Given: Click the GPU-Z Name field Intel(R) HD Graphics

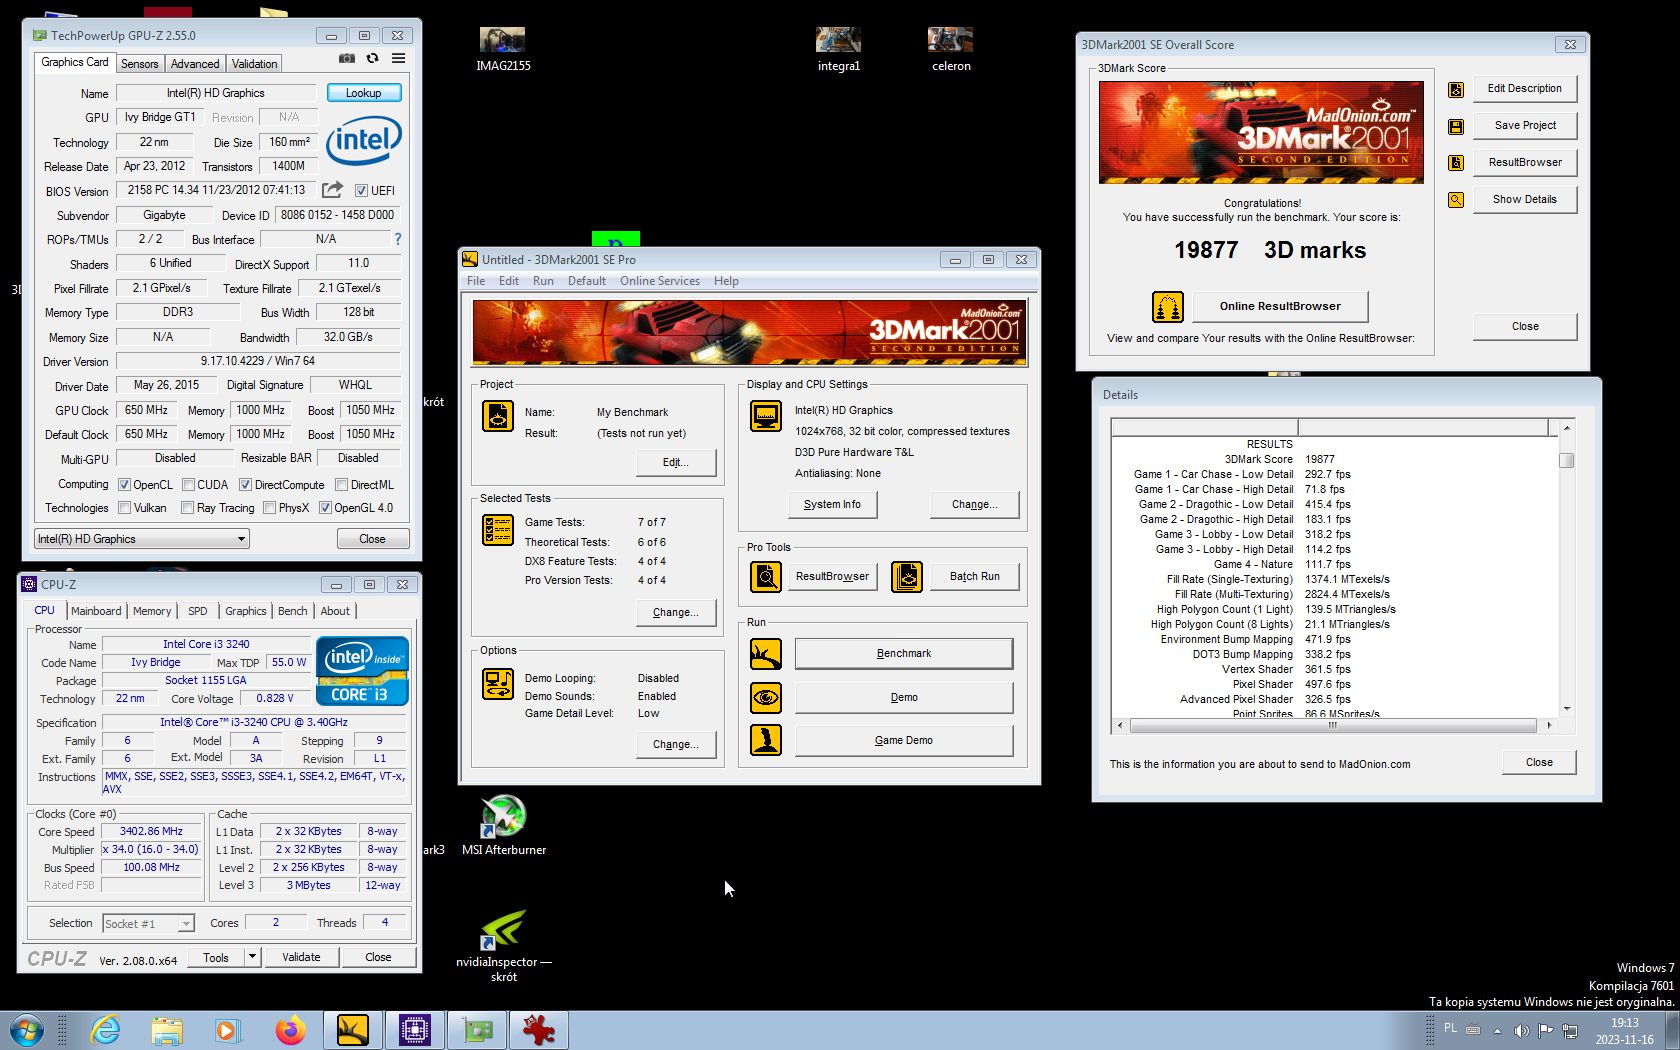Looking at the screenshot, I should click(x=215, y=93).
